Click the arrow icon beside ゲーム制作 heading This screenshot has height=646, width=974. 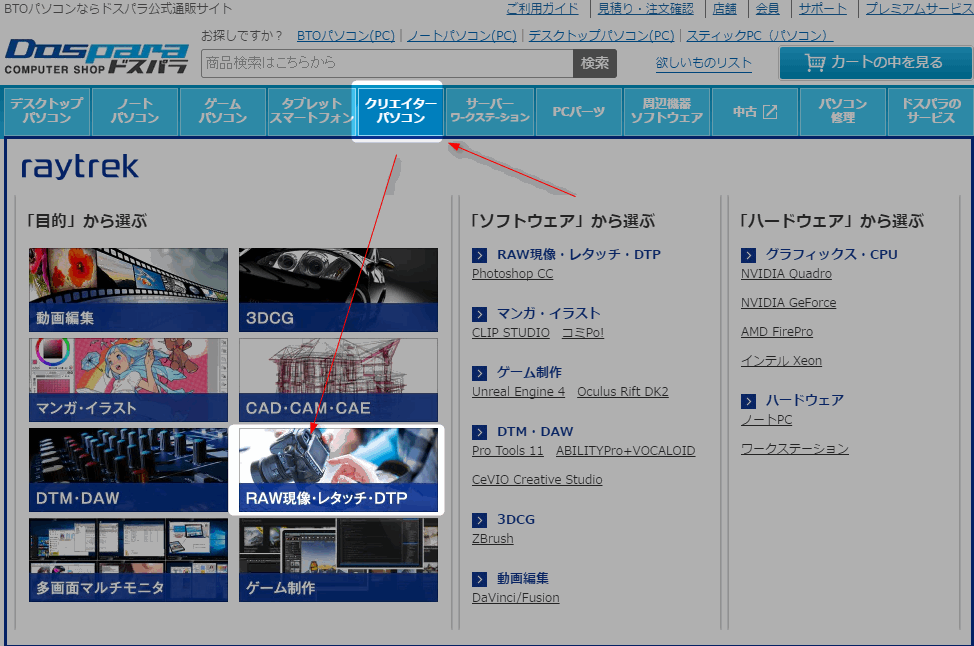pos(479,373)
